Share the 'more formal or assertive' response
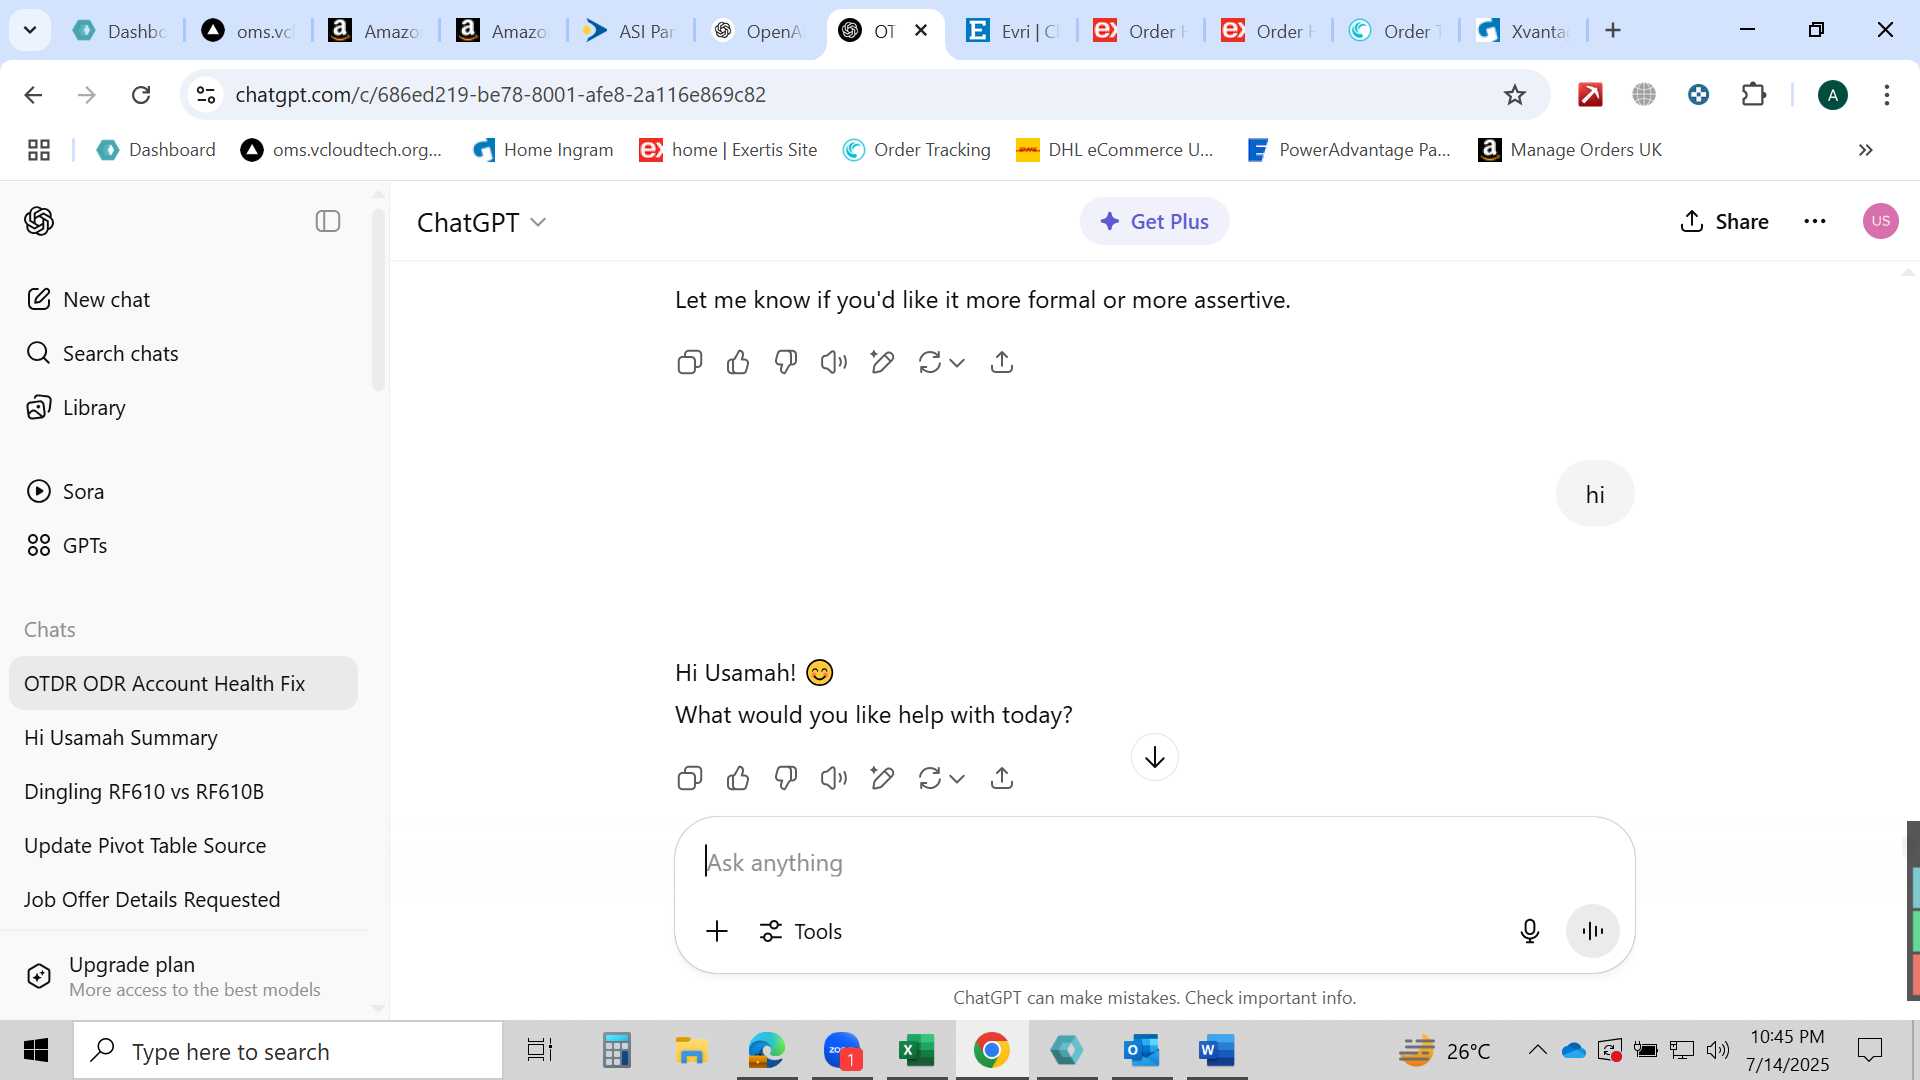1920x1080 pixels. (1002, 362)
